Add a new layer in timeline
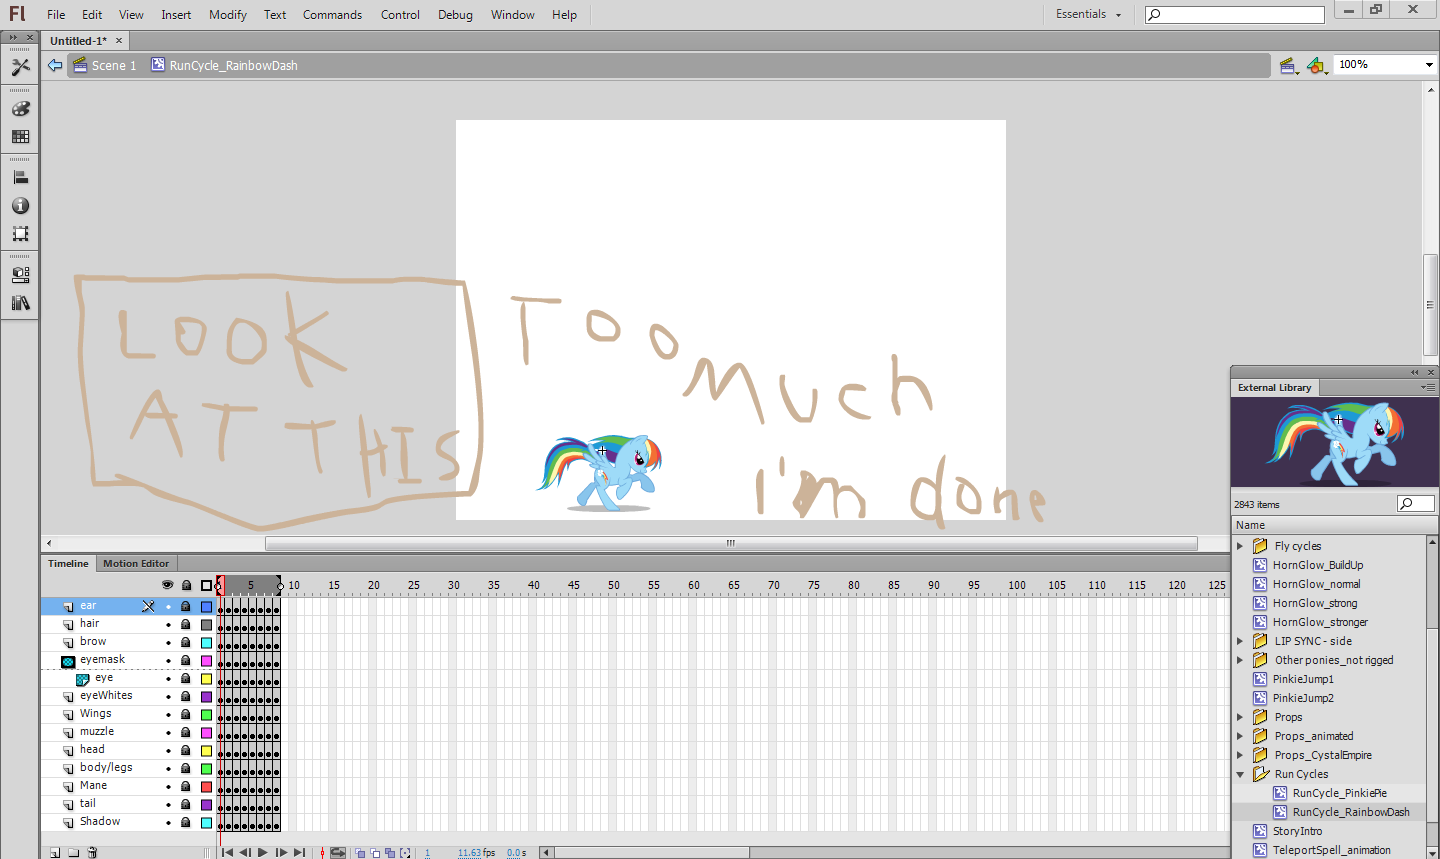 (x=55, y=853)
